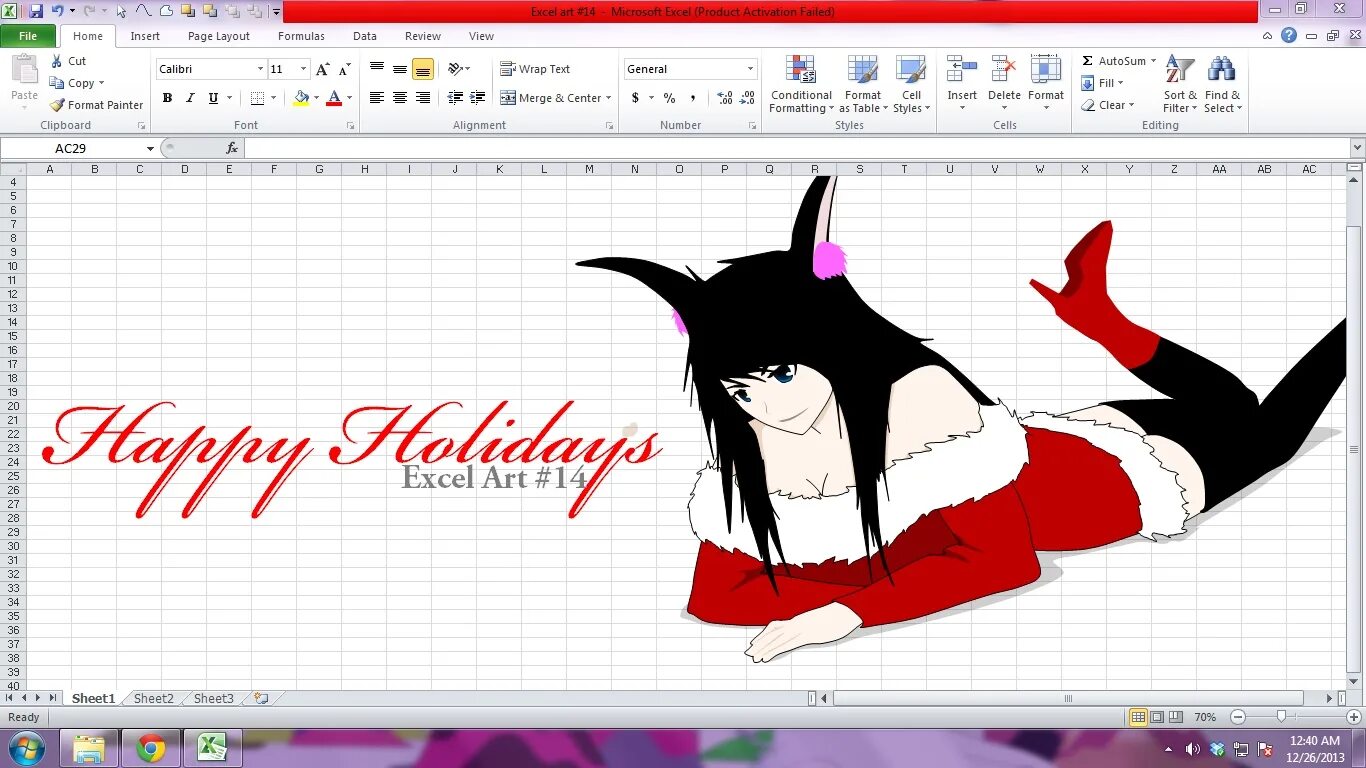Image resolution: width=1366 pixels, height=768 pixels.
Task: Open Google Chrome from taskbar
Action: click(151, 748)
